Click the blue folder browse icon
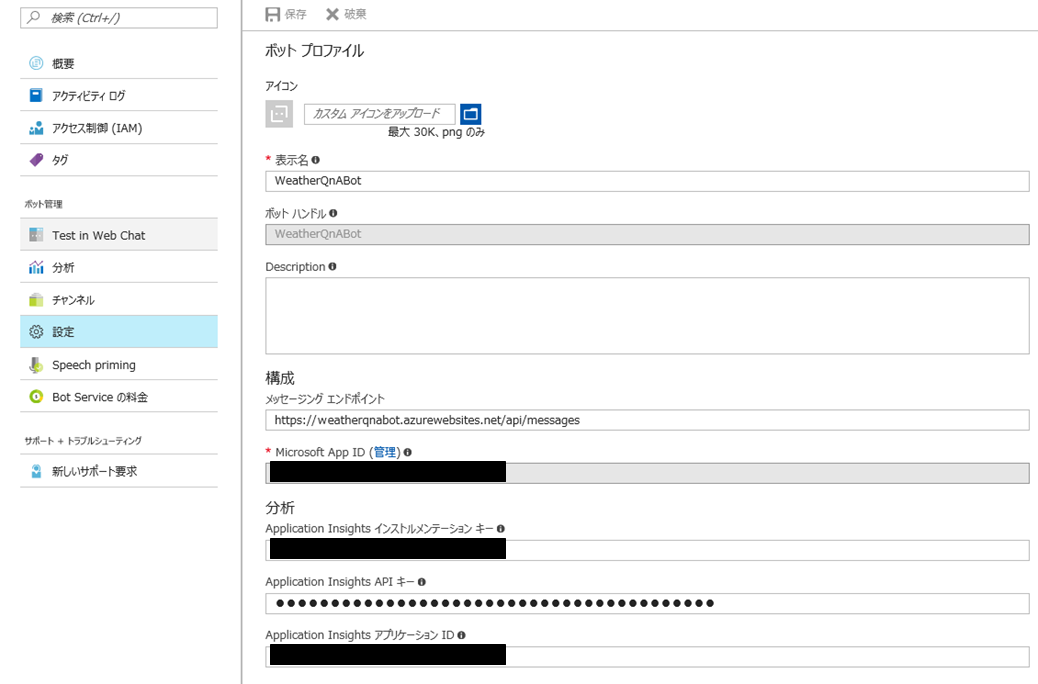 471,114
